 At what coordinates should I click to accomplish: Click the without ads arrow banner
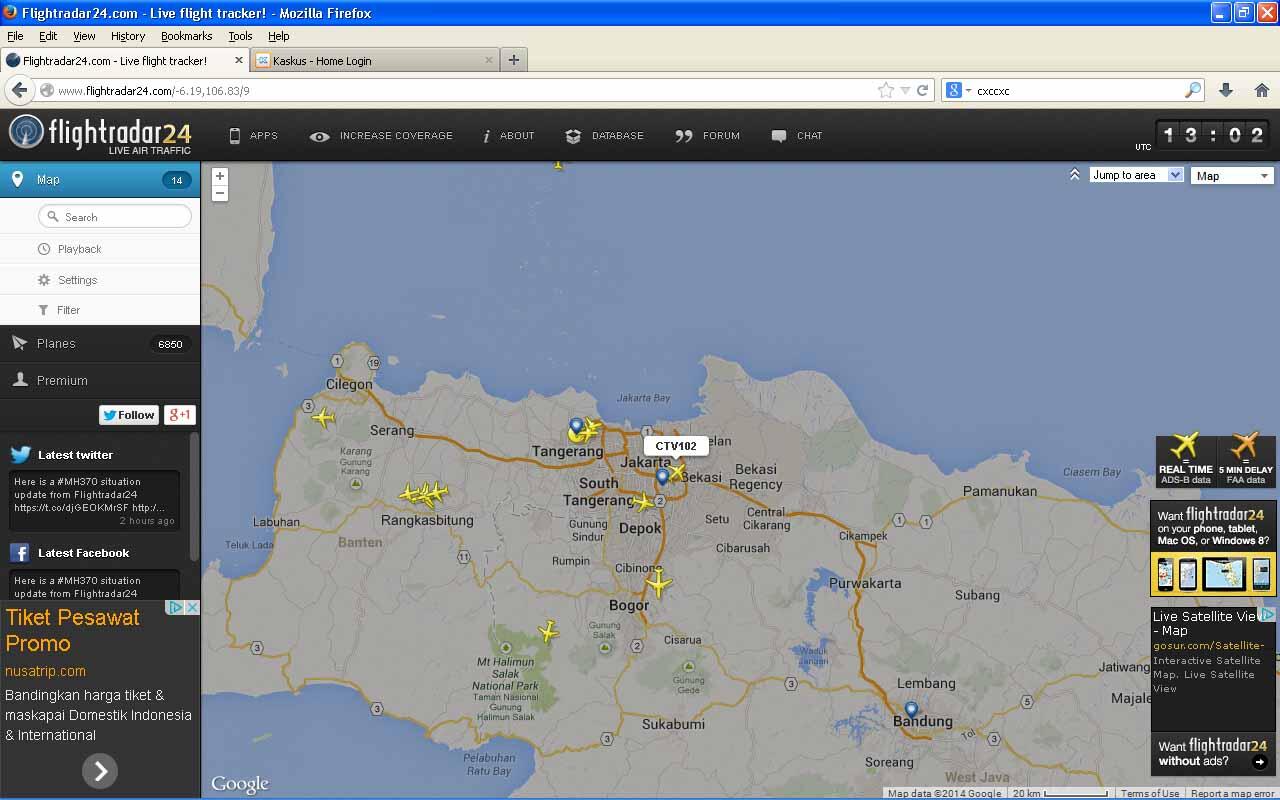(1213, 754)
